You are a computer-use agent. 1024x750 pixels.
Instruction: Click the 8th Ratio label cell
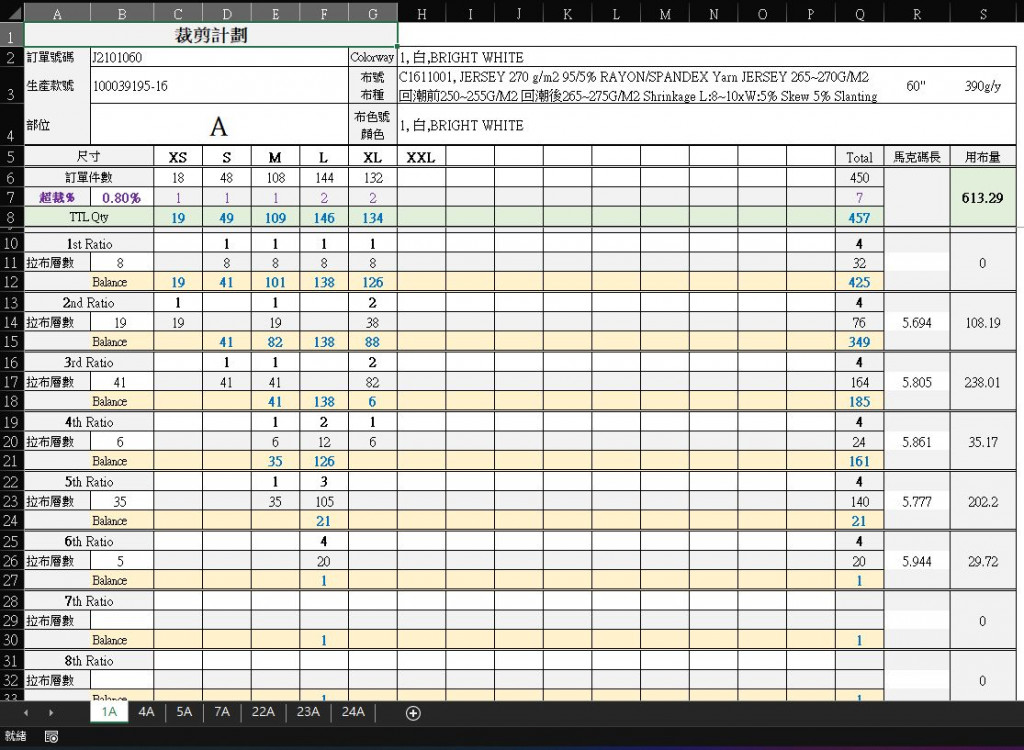pyautogui.click(x=89, y=660)
